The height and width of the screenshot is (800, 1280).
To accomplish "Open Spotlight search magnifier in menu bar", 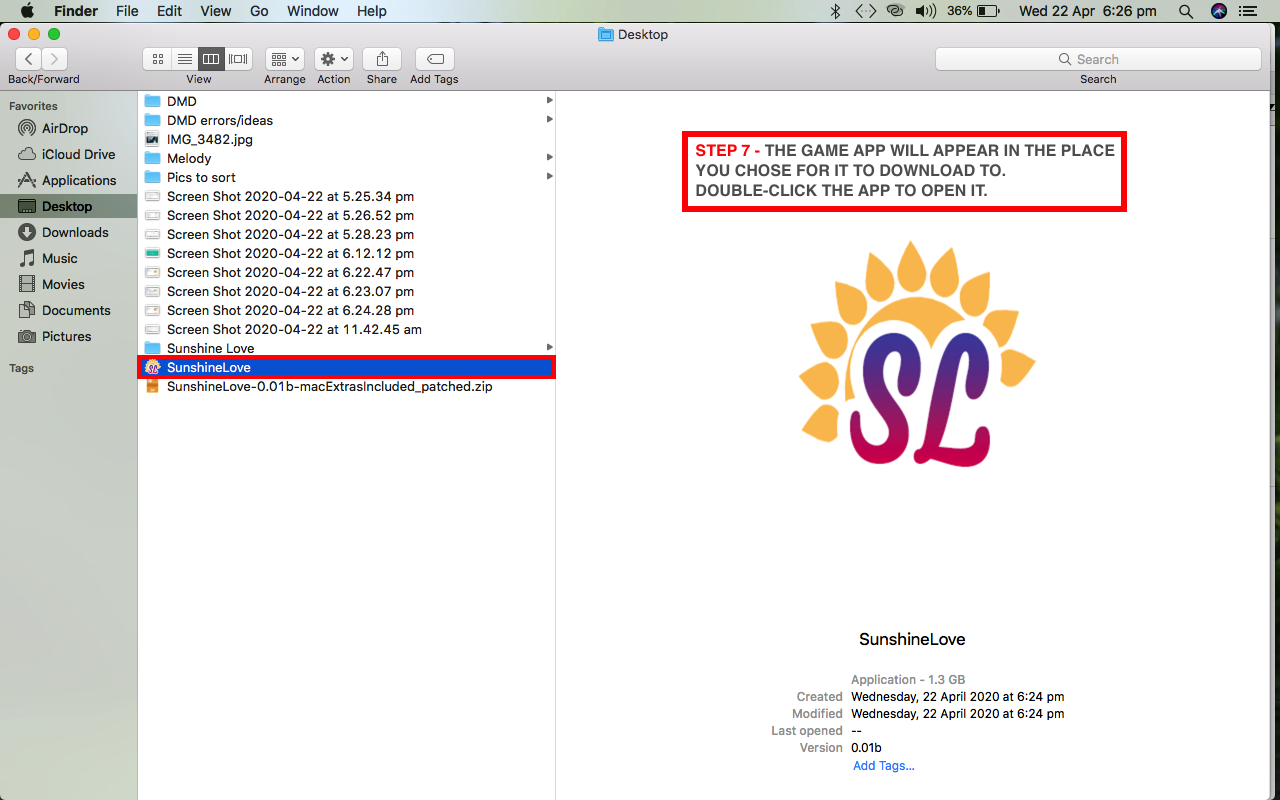I will 1186,11.
